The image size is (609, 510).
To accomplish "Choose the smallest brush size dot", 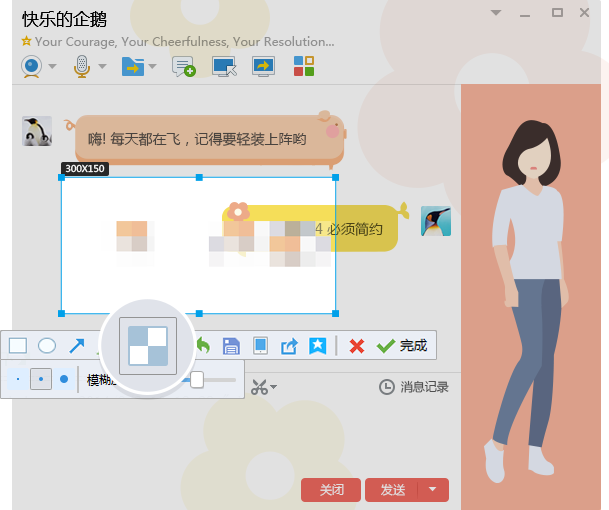I will pyautogui.click(x=18, y=380).
